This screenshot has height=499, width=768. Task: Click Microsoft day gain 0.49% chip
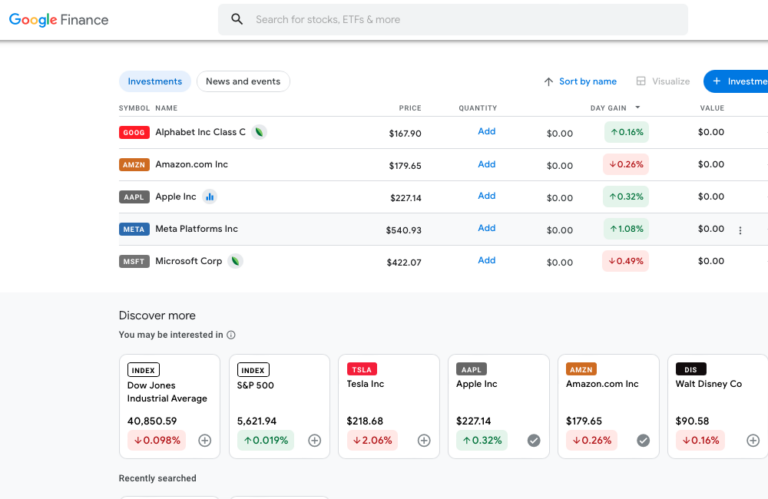[625, 261]
